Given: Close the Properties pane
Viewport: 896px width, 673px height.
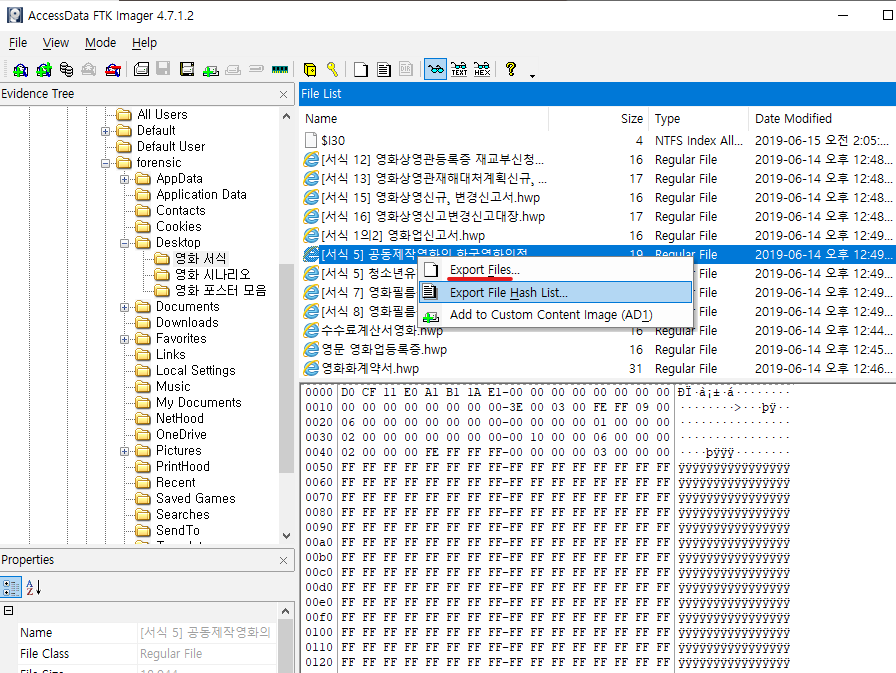Looking at the screenshot, I should (283, 560).
